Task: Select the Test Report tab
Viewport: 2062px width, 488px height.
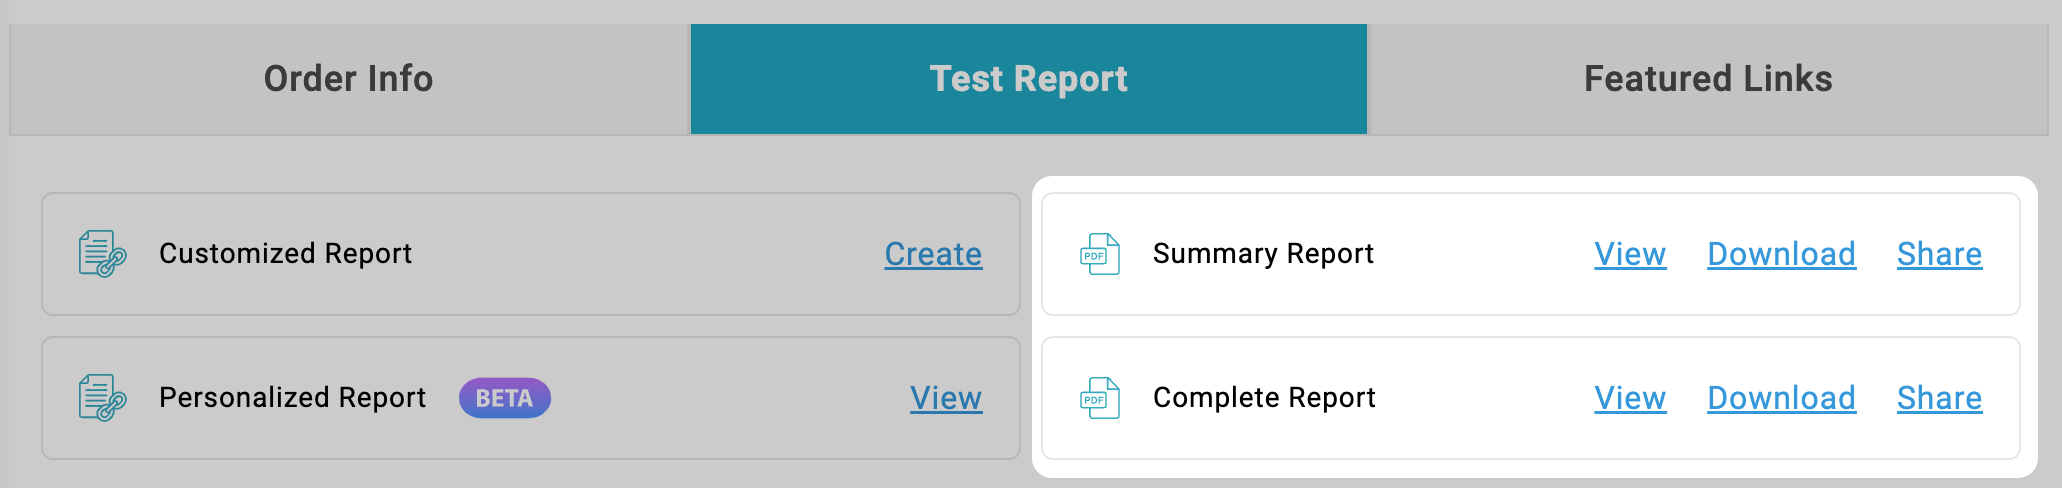Action: (x=1028, y=79)
